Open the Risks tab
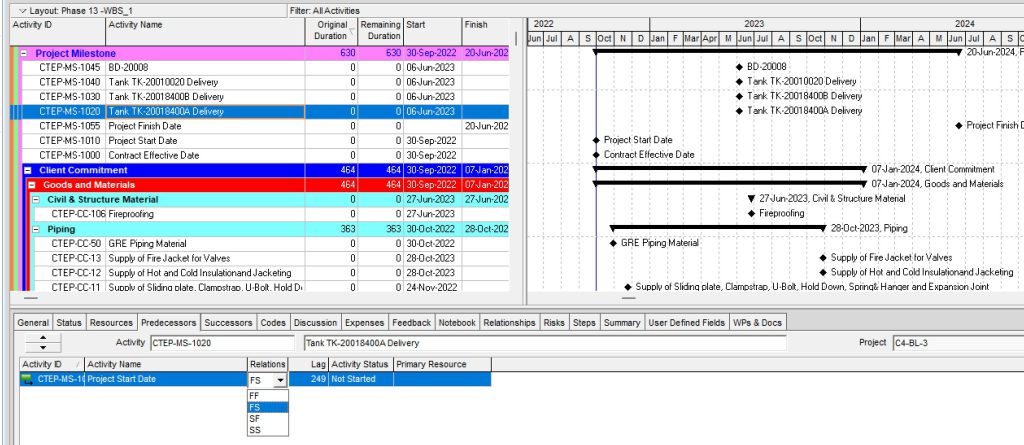The image size is (1024, 445). point(554,323)
